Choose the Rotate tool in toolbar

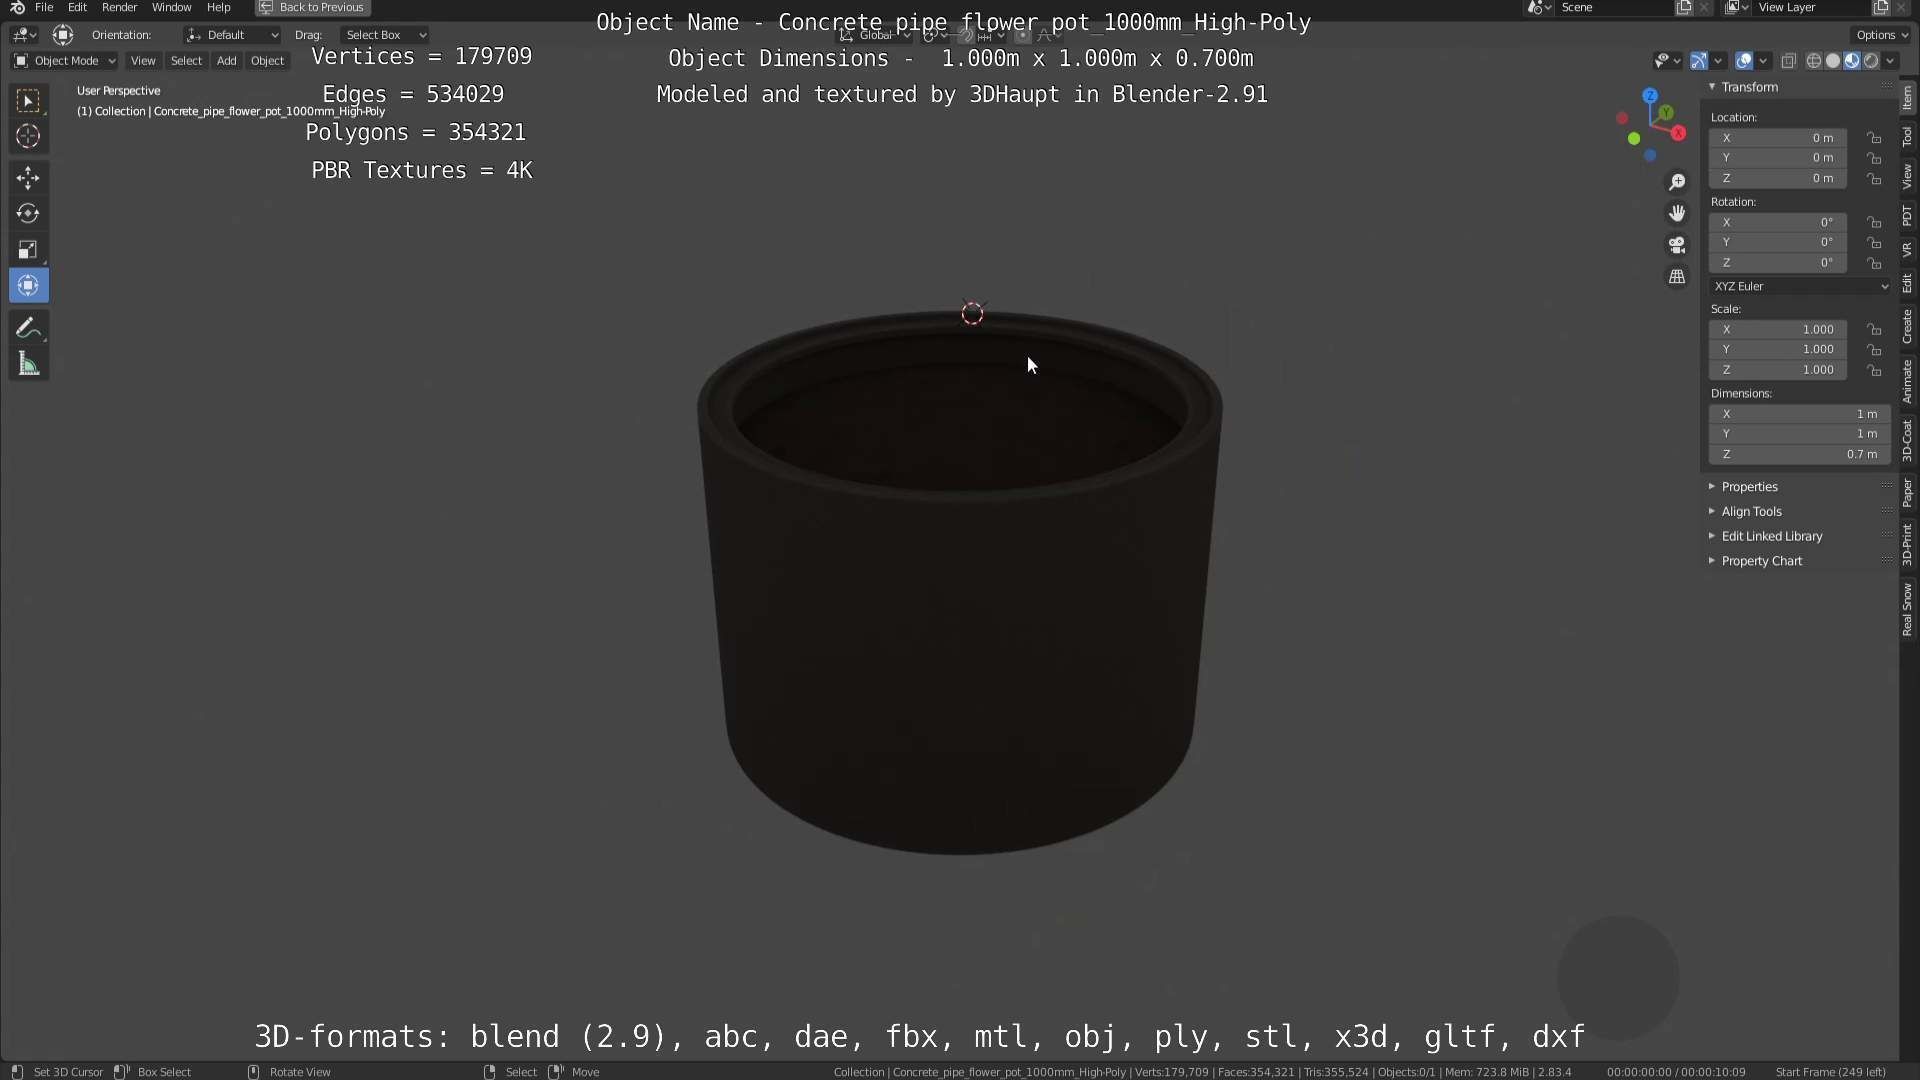coord(28,214)
